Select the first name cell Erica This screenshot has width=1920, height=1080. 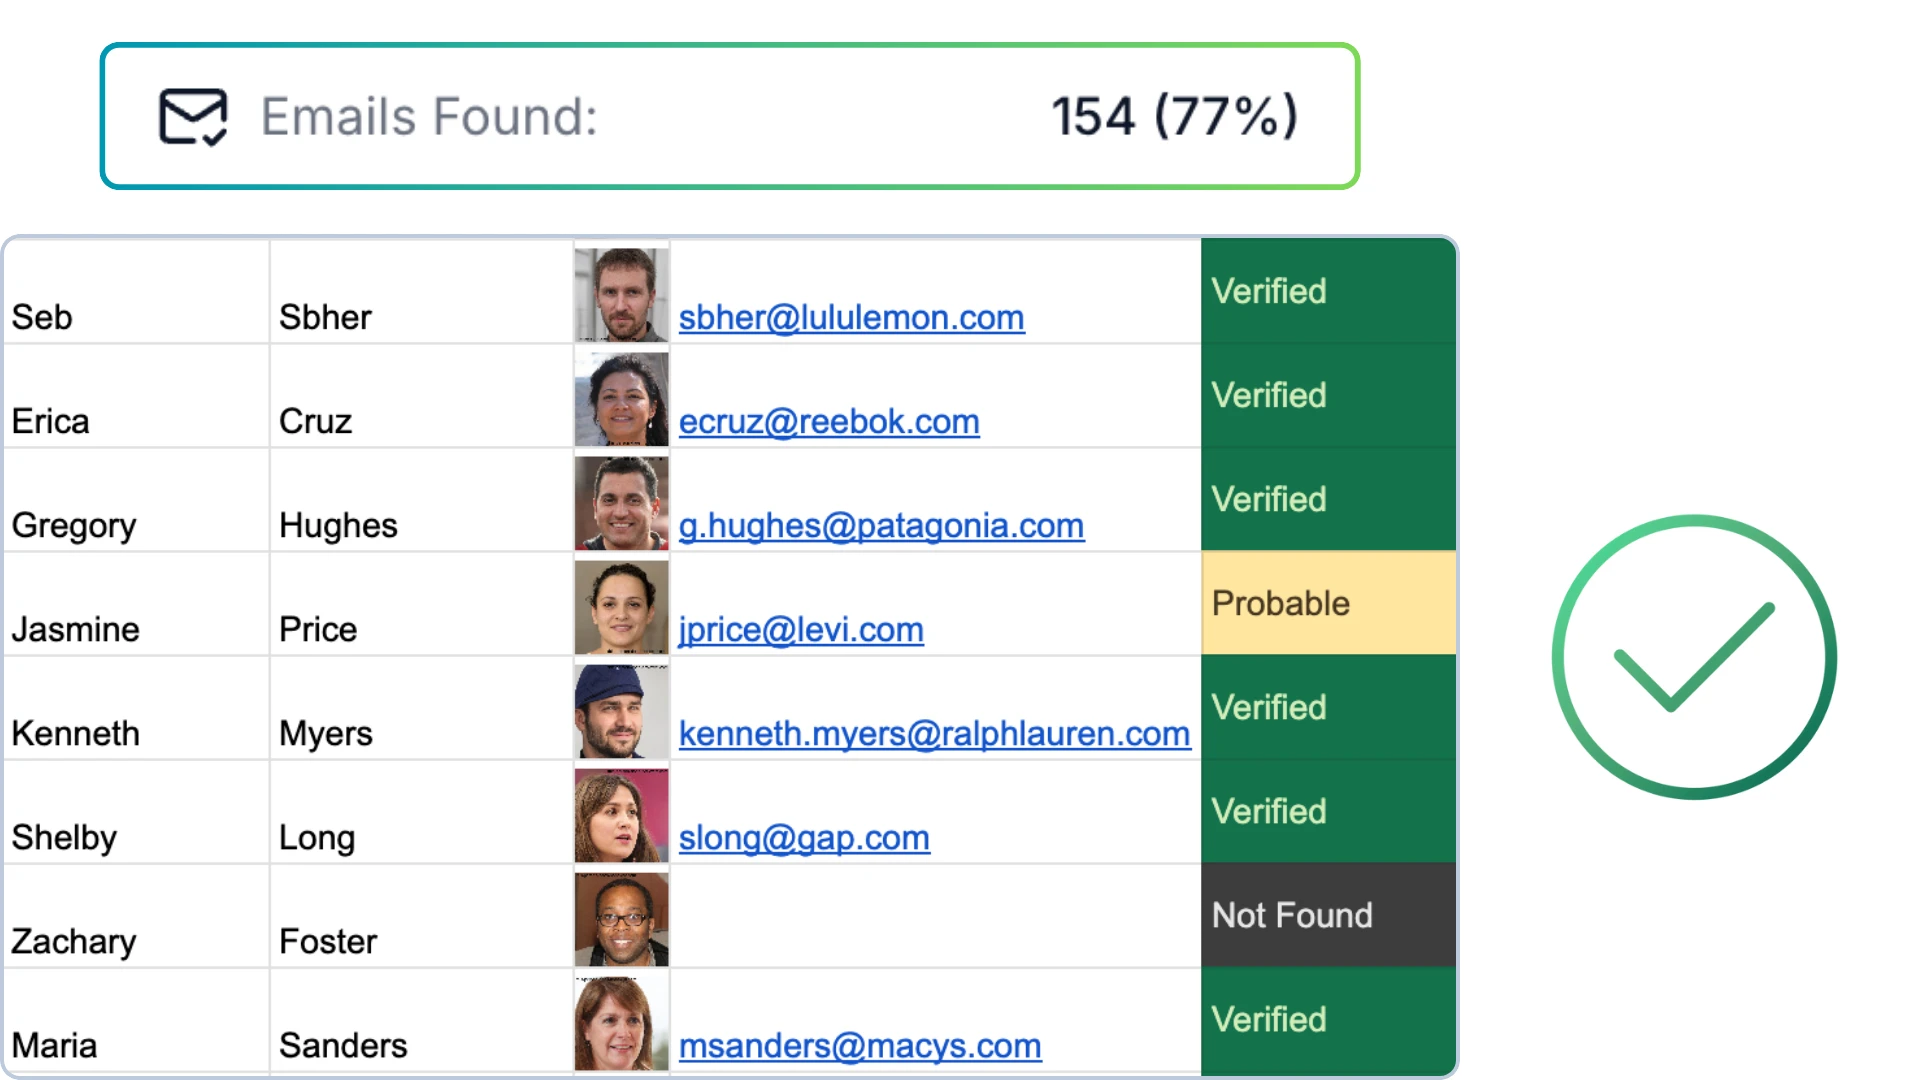pos(136,395)
